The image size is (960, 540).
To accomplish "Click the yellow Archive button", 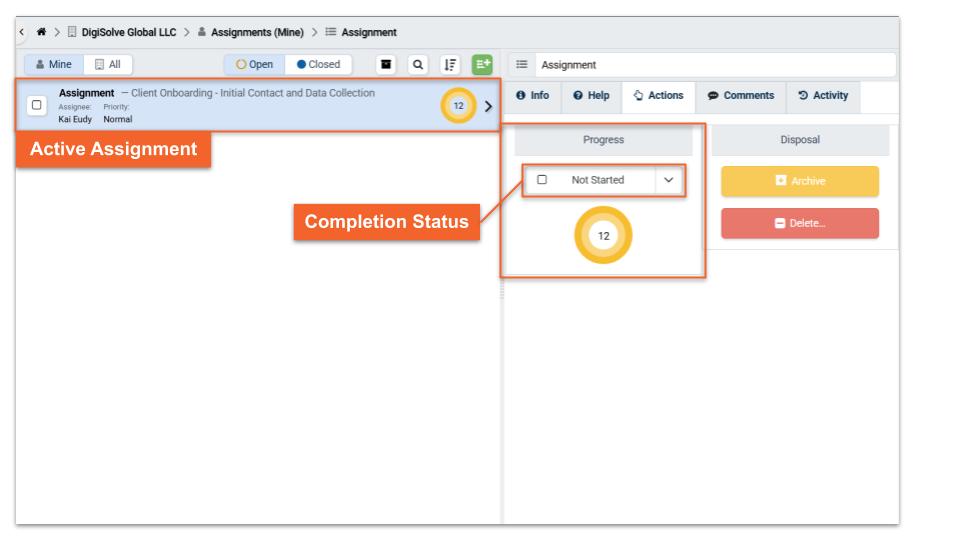I will click(799, 181).
